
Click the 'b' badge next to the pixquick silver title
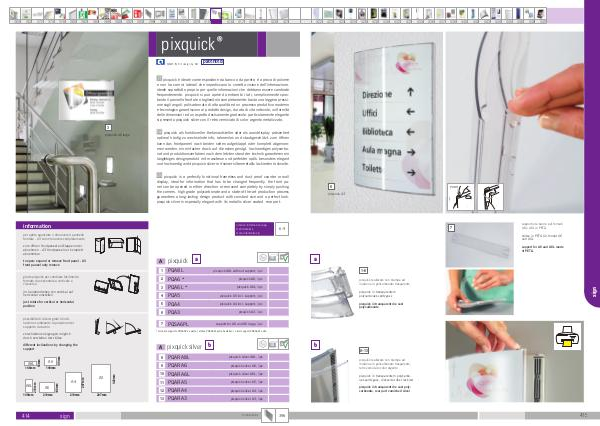pos(209,345)
